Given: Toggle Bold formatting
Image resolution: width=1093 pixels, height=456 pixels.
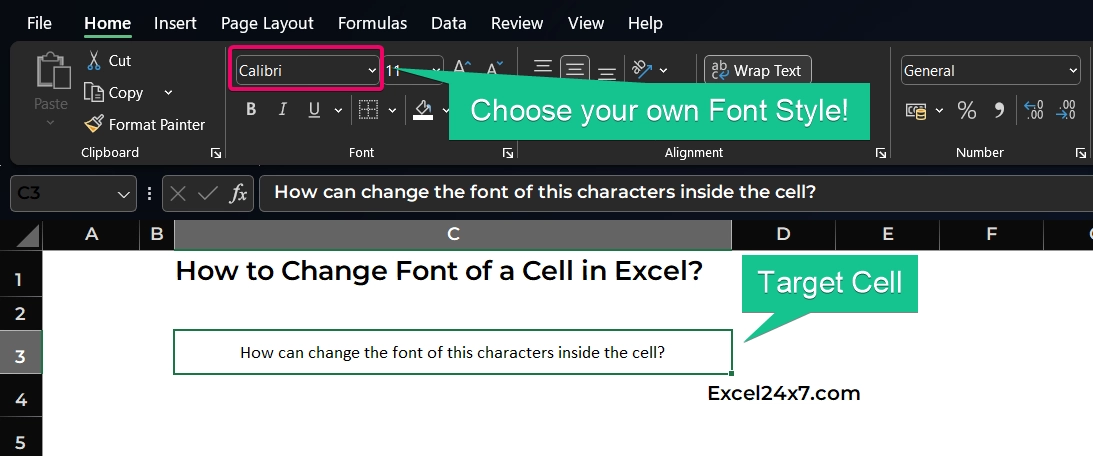Looking at the screenshot, I should (251, 109).
